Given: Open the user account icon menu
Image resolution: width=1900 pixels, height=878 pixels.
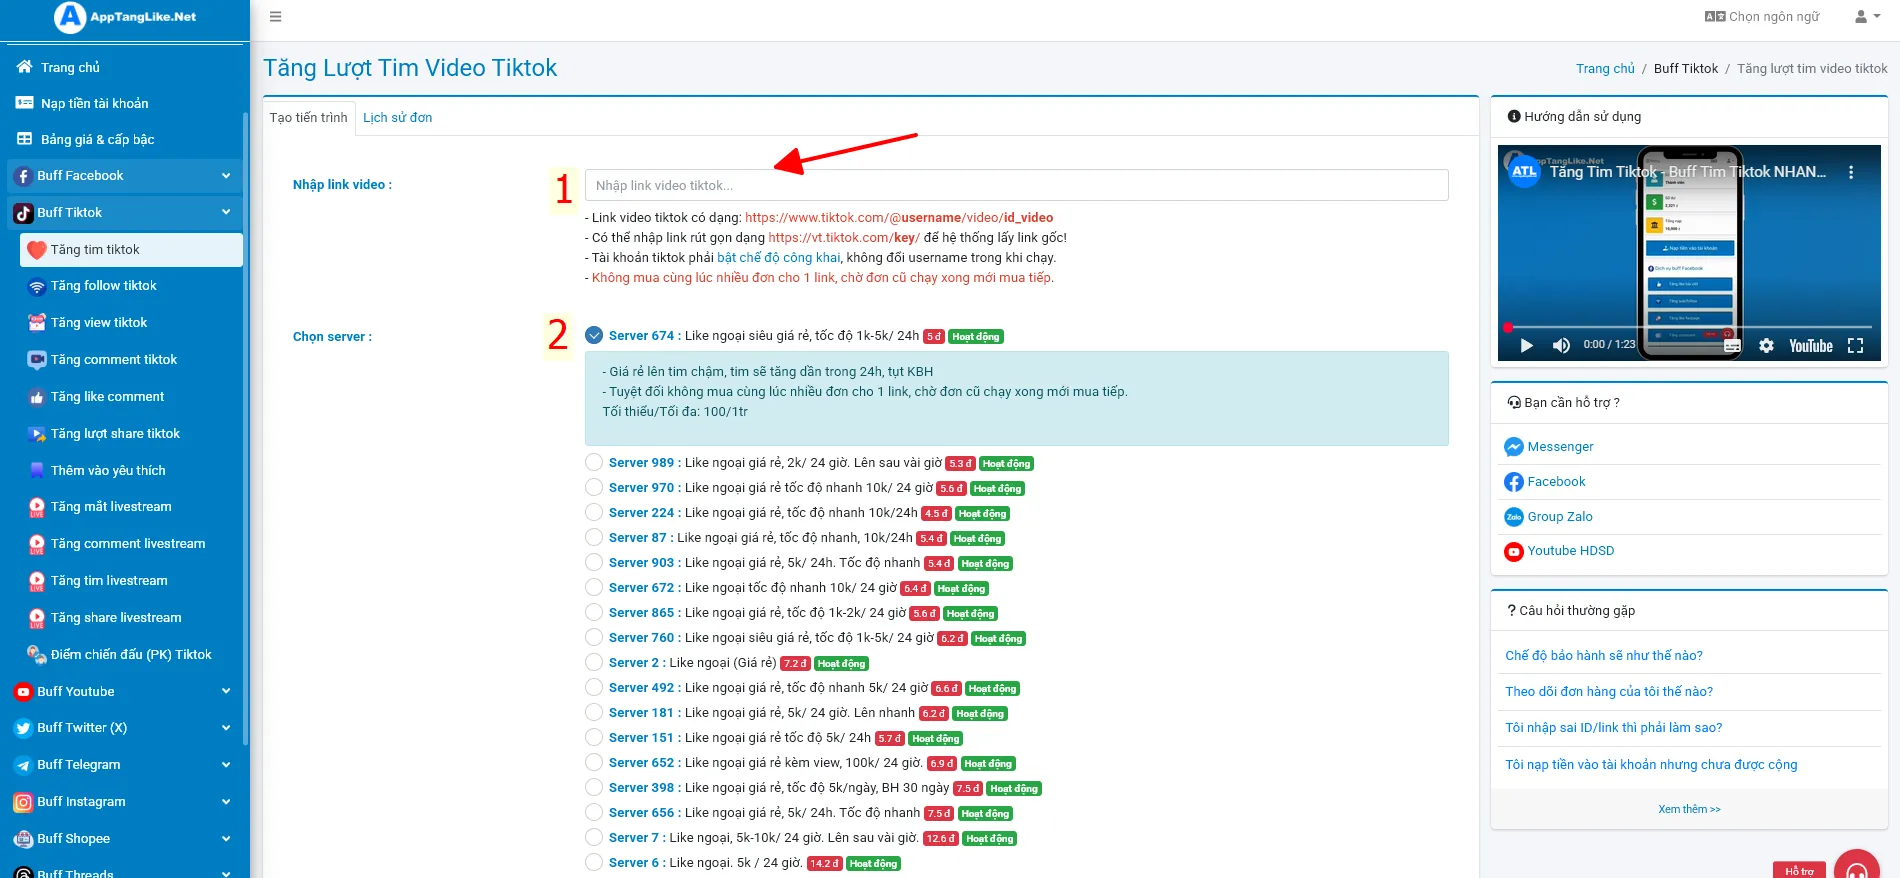Looking at the screenshot, I should 1866,17.
